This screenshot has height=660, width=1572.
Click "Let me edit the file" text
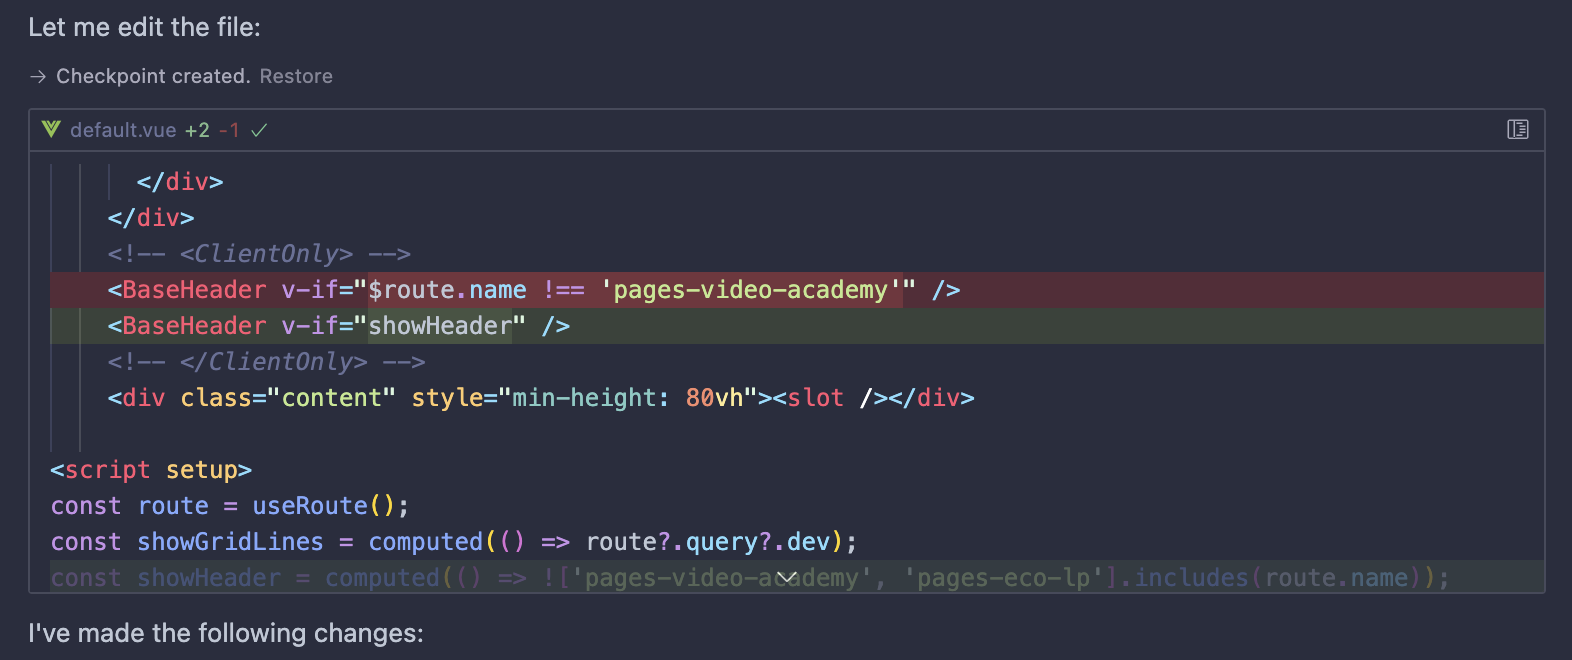click(144, 27)
